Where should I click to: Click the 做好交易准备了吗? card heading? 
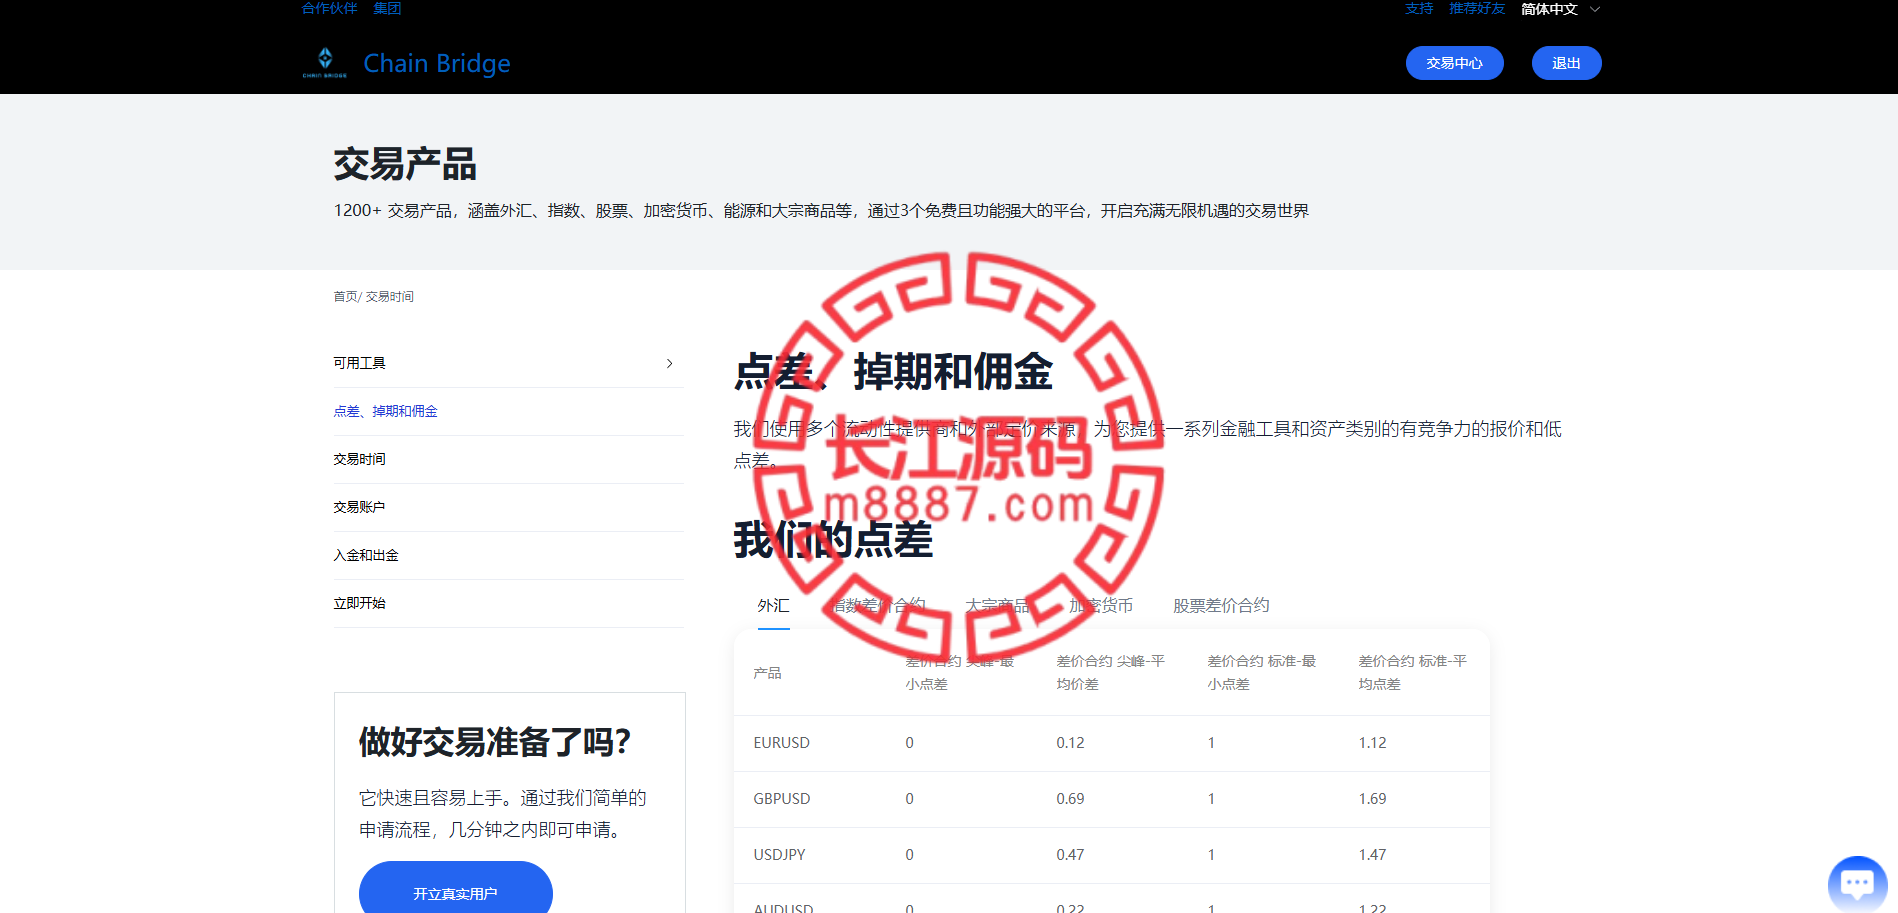[495, 742]
